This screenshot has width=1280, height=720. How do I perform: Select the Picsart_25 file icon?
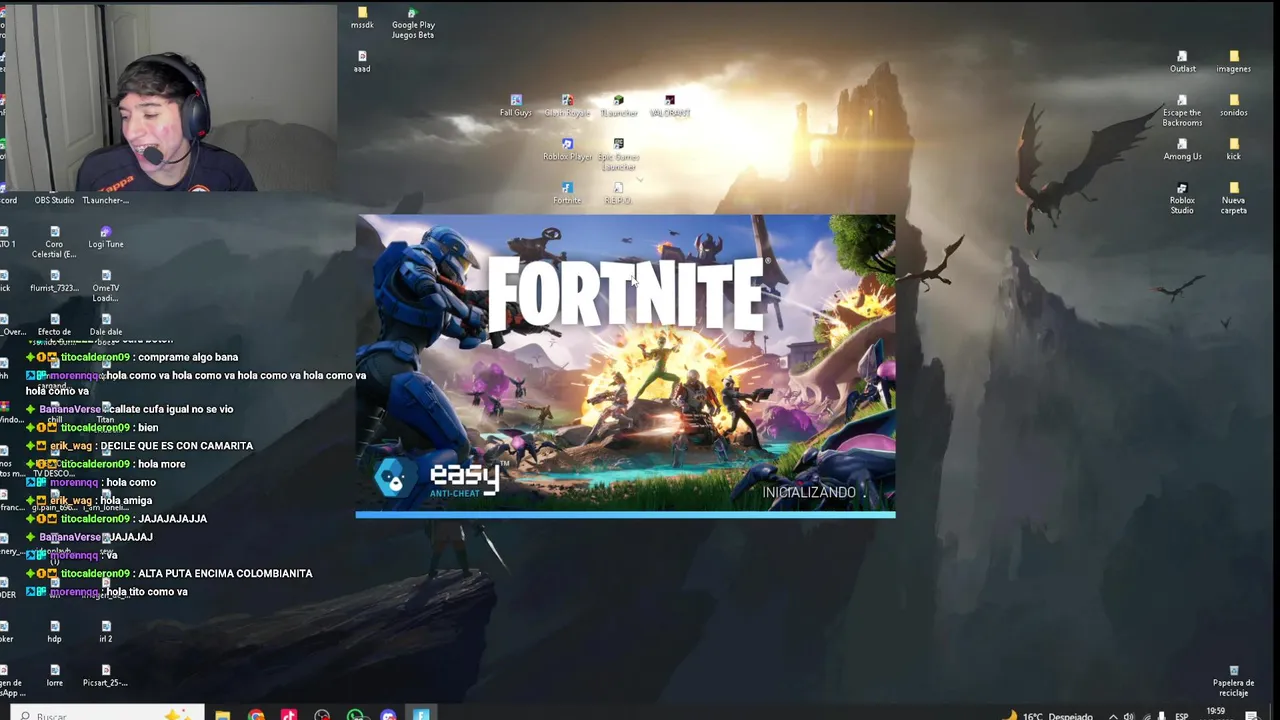tap(106, 677)
